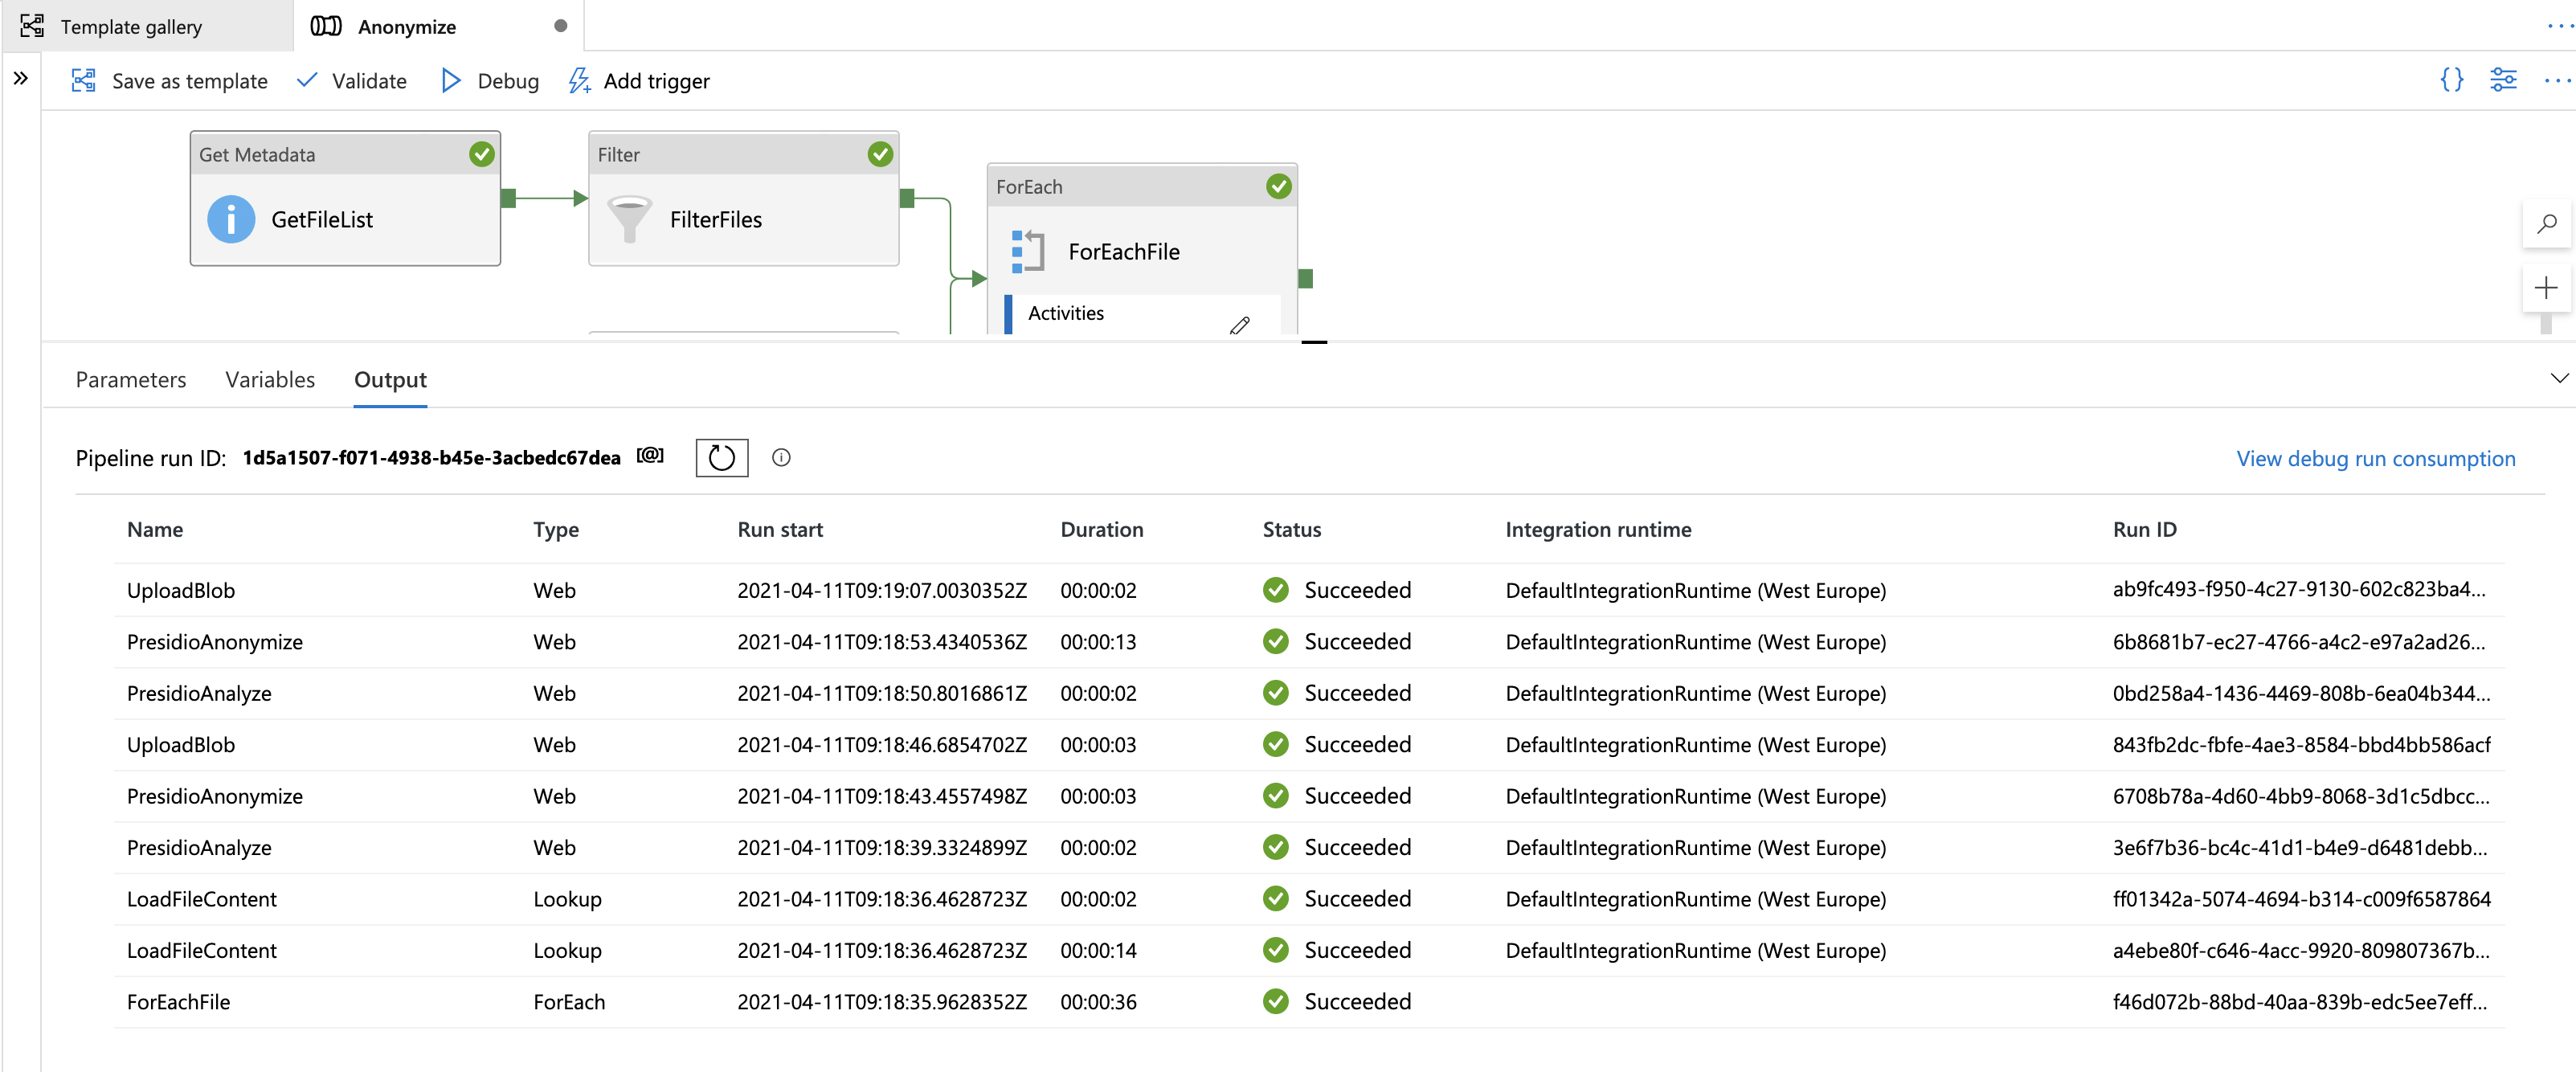
Task: Open the Variables tab
Action: pos(270,379)
